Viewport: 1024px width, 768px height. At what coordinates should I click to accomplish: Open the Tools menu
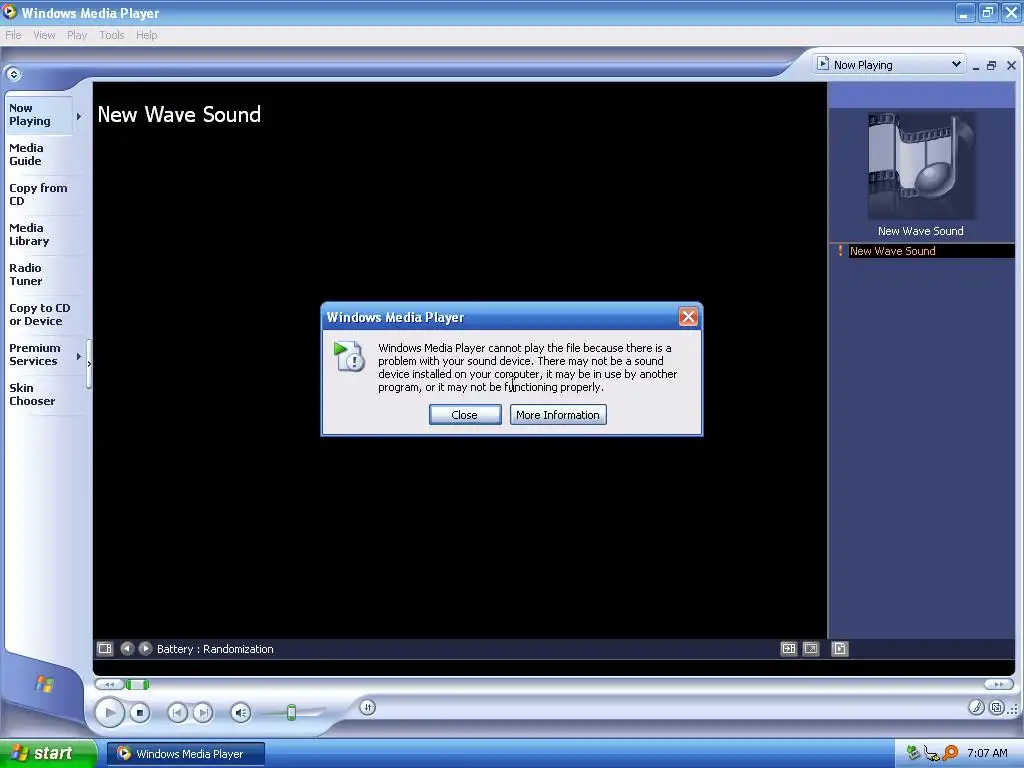(112, 35)
